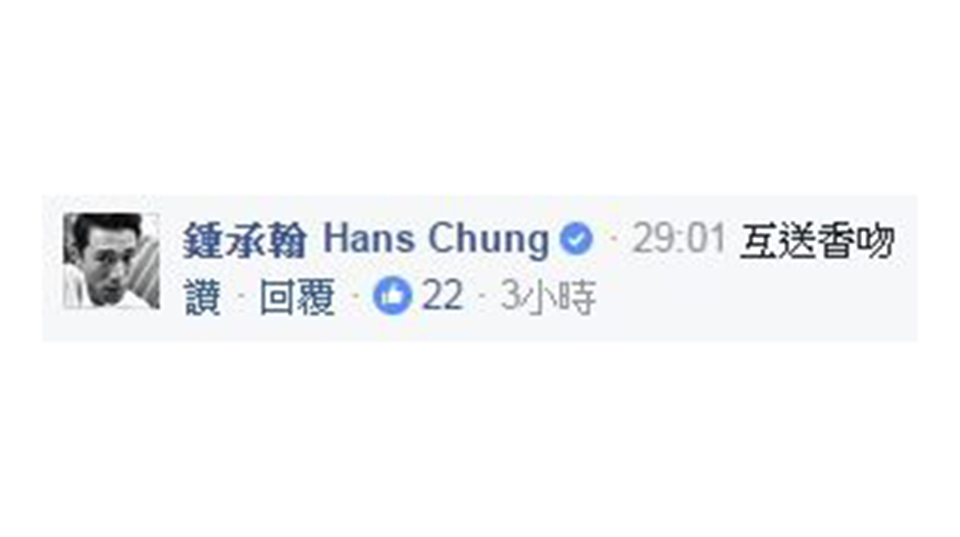View the 22 reactions count
This screenshot has height=537, width=960.
click(442, 296)
